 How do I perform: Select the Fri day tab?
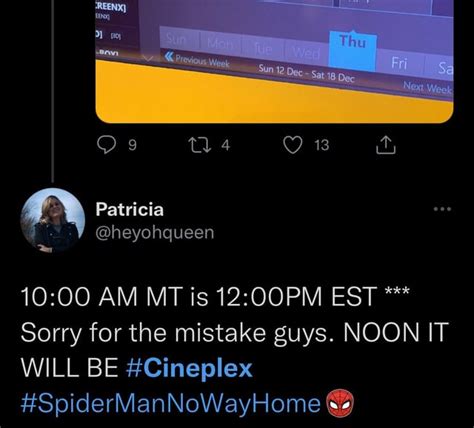(399, 63)
